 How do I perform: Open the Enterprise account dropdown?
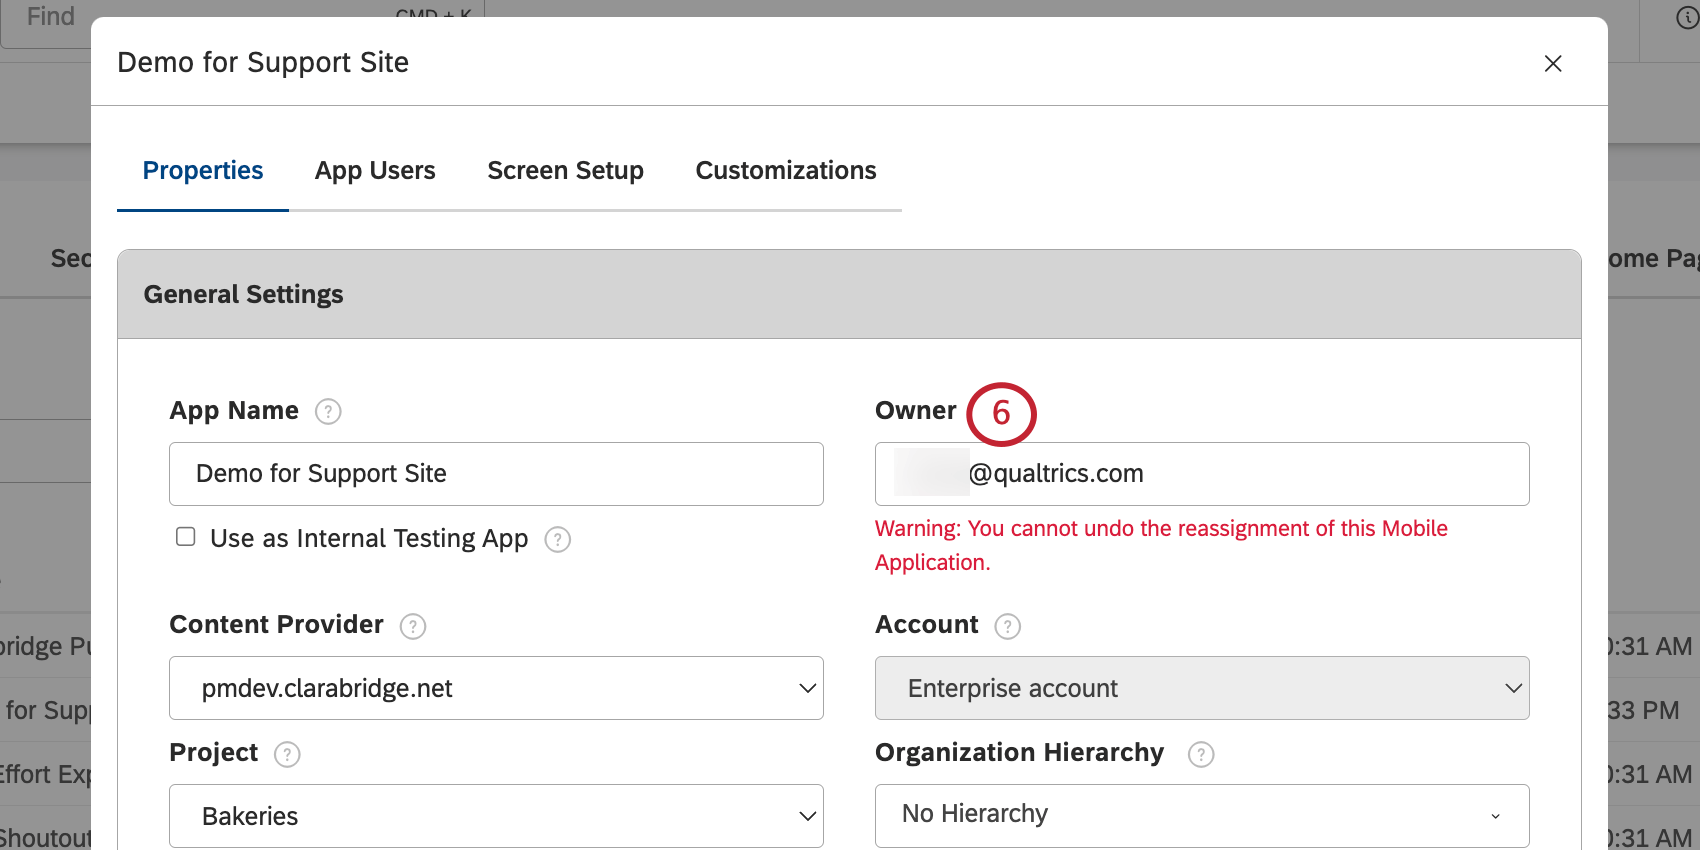1201,688
